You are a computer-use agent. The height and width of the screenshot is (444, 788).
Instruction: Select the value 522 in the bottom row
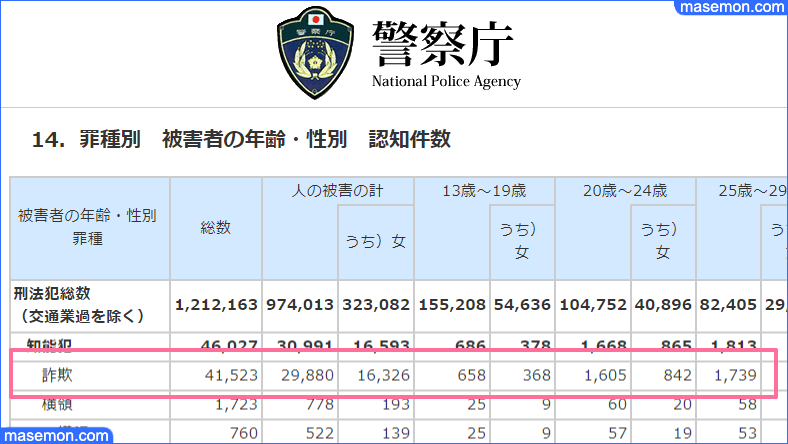click(x=320, y=433)
